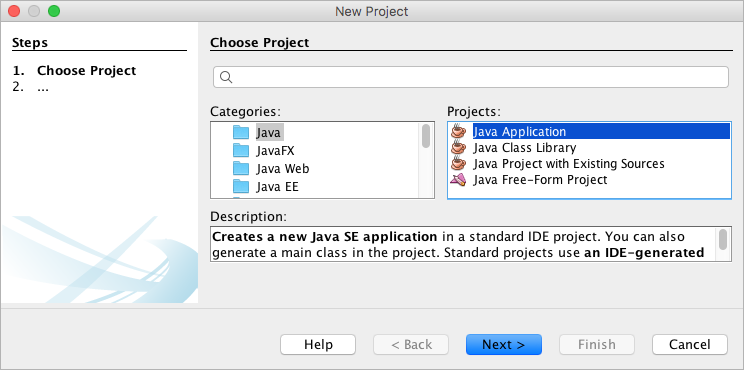This screenshot has height=370, width=744.
Task: Choose Java Class Library project type
Action: (x=525, y=148)
